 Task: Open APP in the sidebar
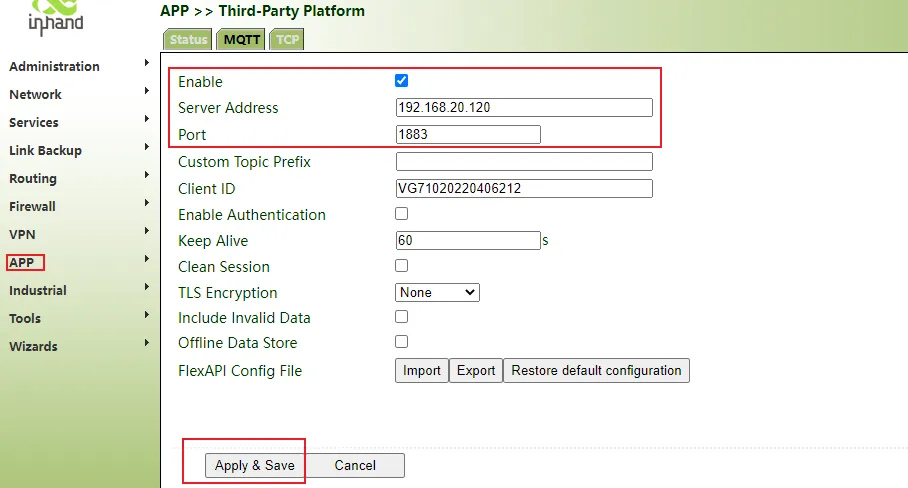(x=22, y=262)
